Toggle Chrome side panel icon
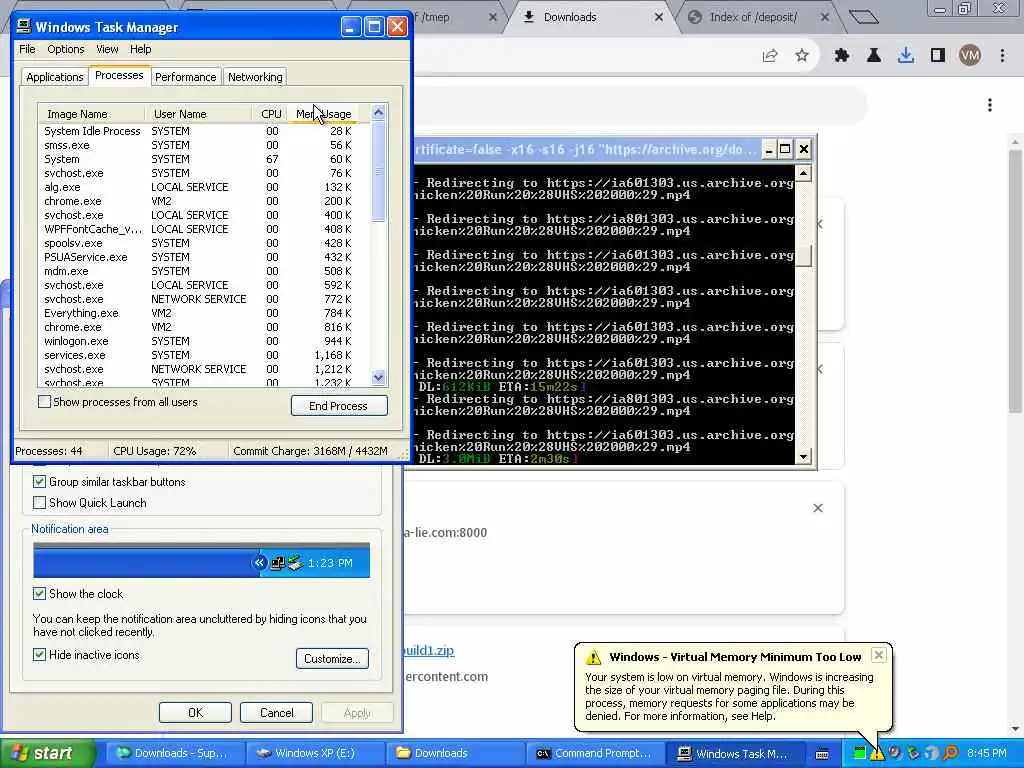 click(x=938, y=56)
